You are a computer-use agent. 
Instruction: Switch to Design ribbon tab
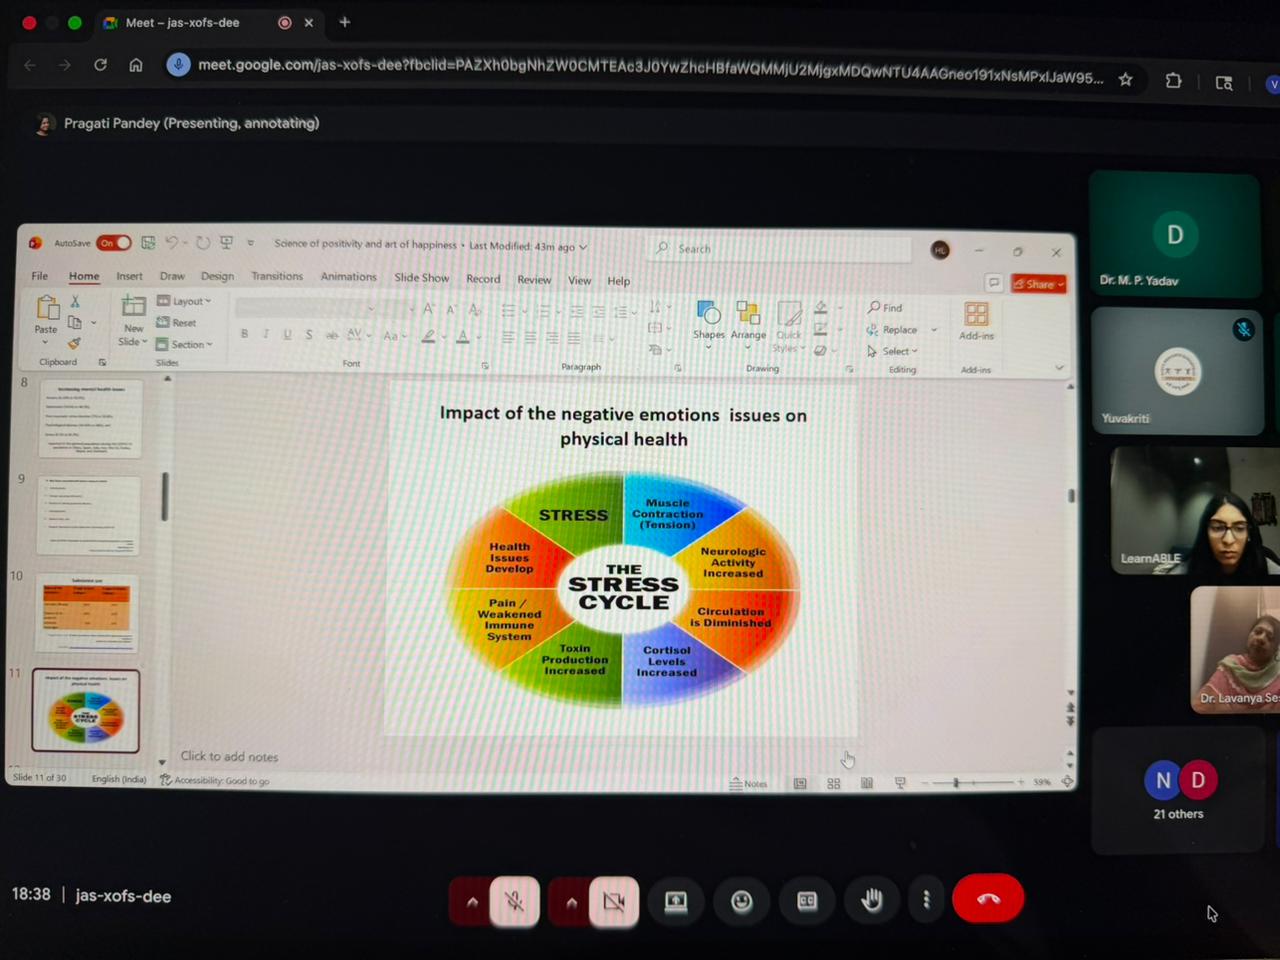click(217, 276)
